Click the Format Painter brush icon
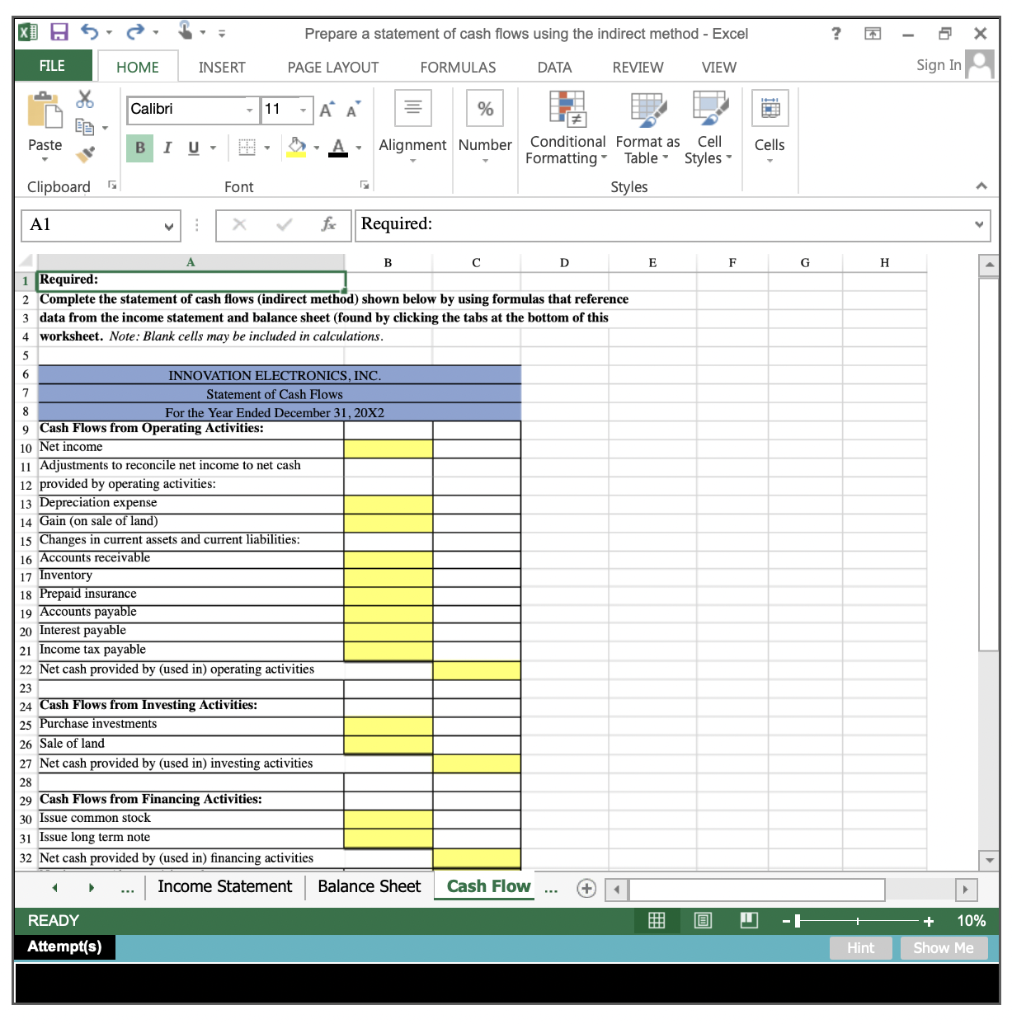Viewport: 1012px width, 1024px height. pos(85,155)
